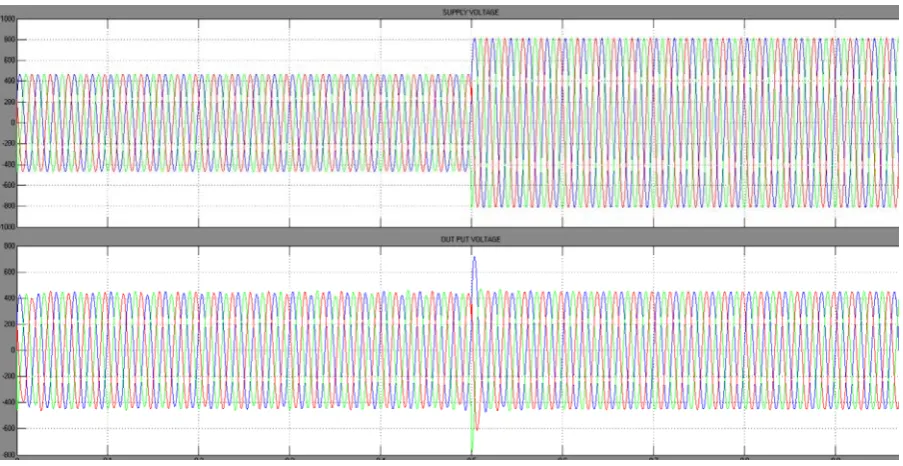Select the -200 tick label on supply voltage axis
903x466 pixels.
(x=8, y=143)
